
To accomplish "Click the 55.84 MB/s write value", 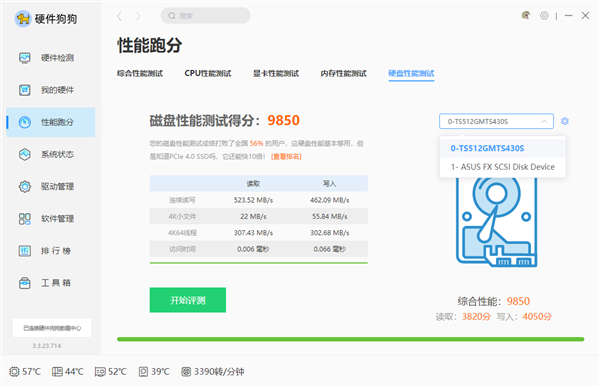I will 329,217.
